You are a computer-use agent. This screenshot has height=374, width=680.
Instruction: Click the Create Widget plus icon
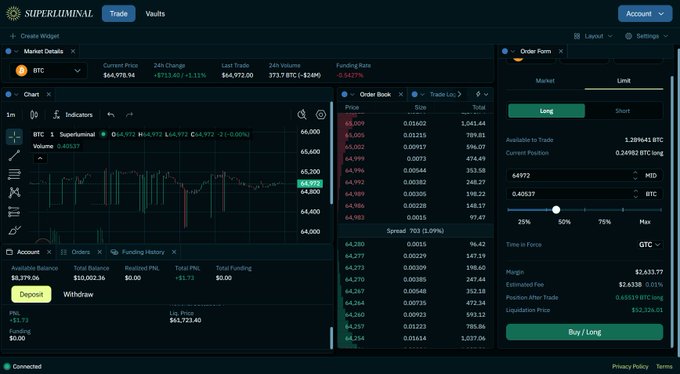[x=13, y=36]
